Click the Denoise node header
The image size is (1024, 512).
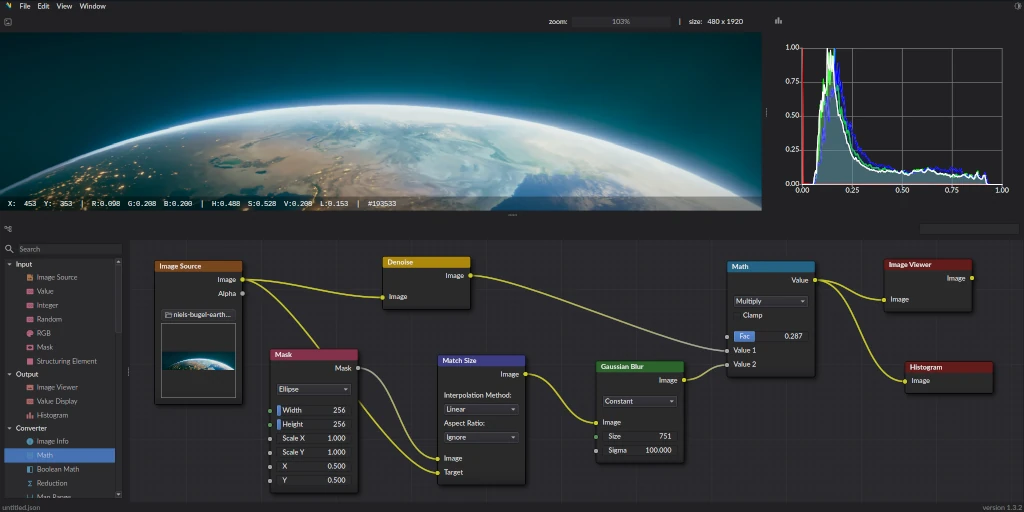click(426, 262)
